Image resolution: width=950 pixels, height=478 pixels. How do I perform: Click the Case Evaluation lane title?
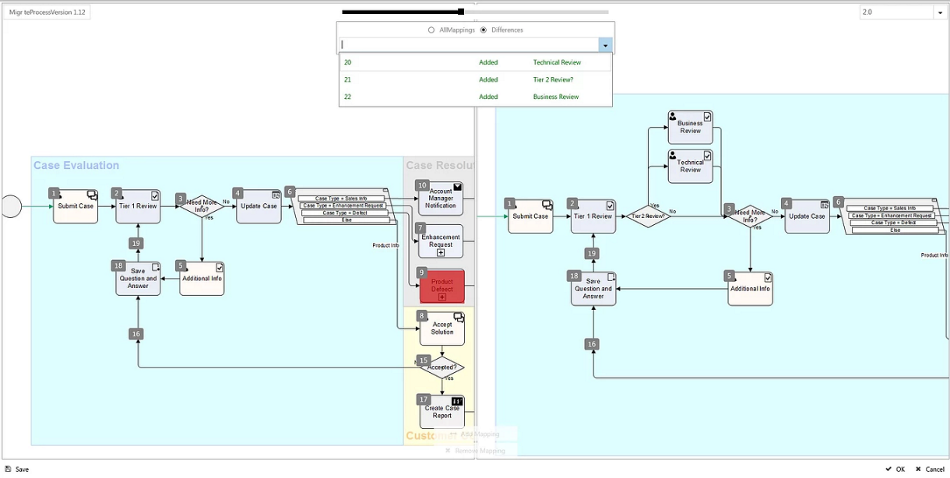point(76,165)
